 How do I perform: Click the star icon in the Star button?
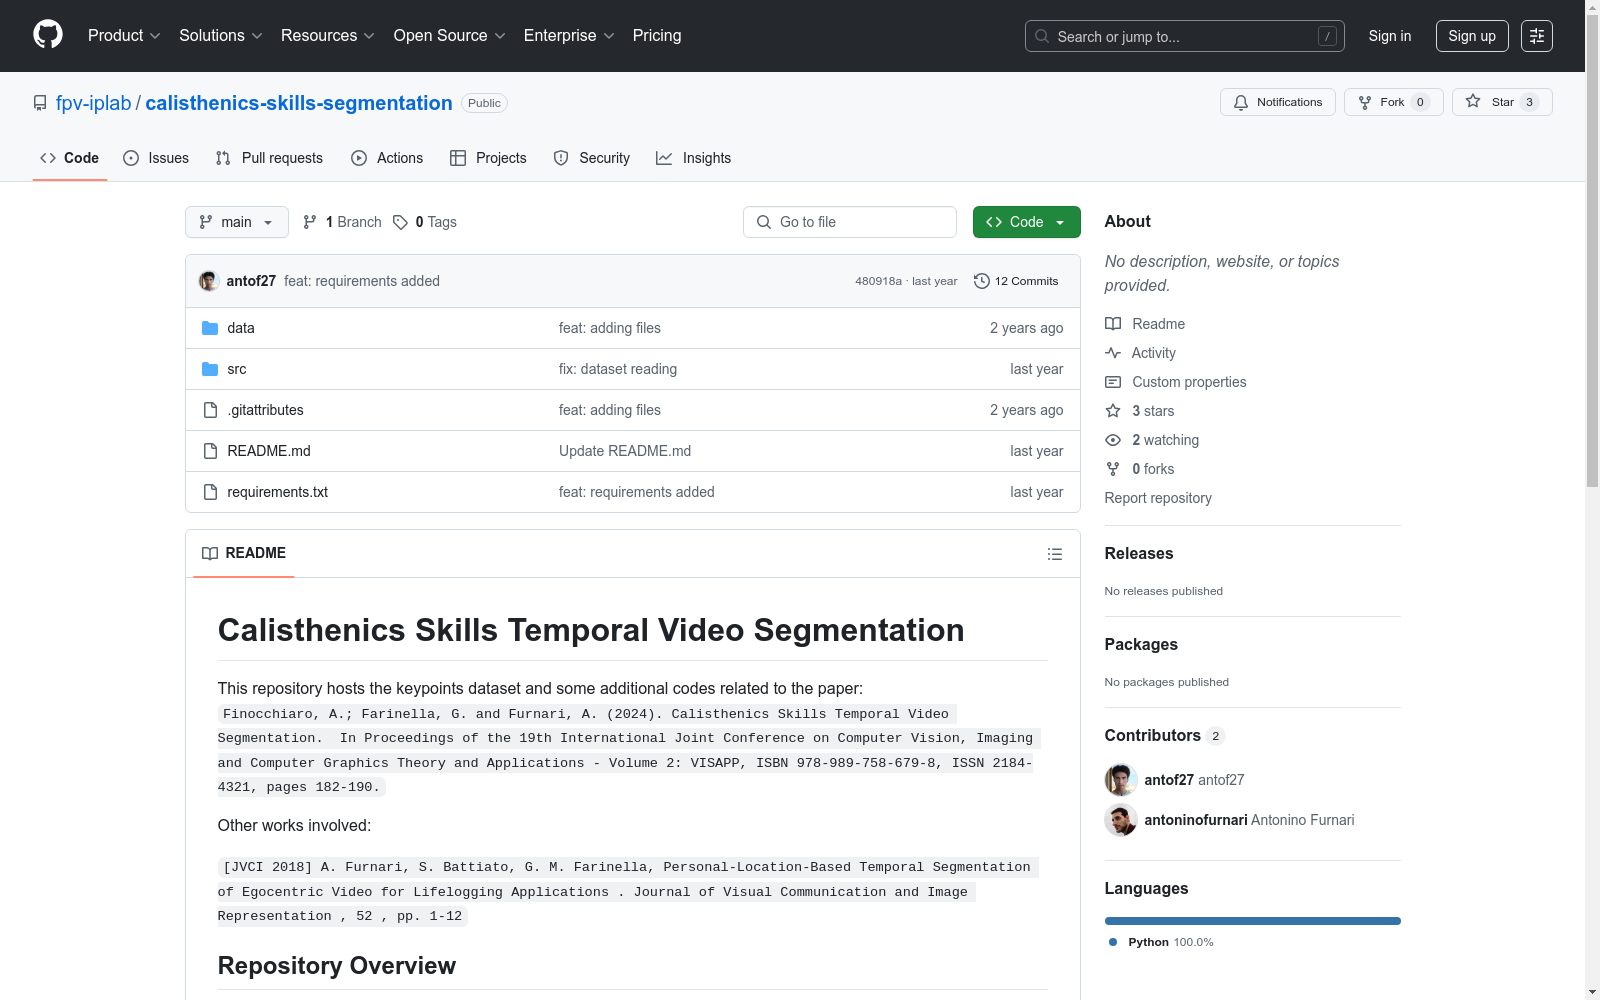tap(1473, 101)
